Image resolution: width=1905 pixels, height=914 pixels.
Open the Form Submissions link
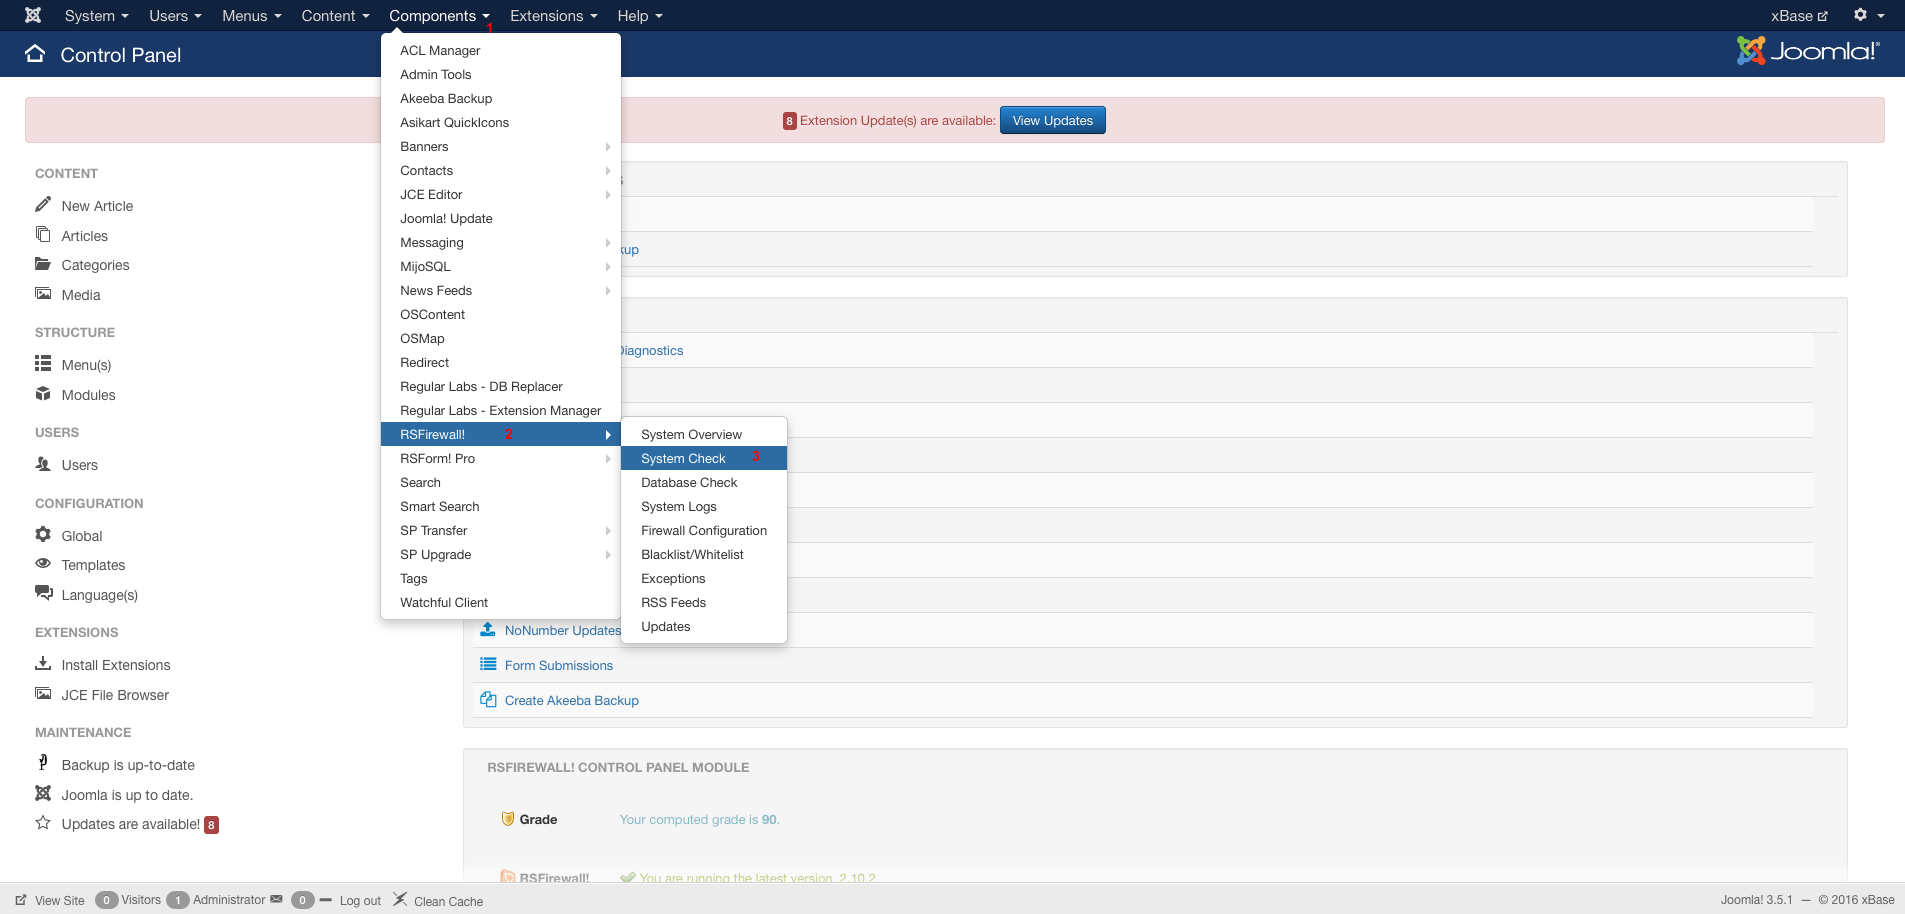[x=558, y=665]
